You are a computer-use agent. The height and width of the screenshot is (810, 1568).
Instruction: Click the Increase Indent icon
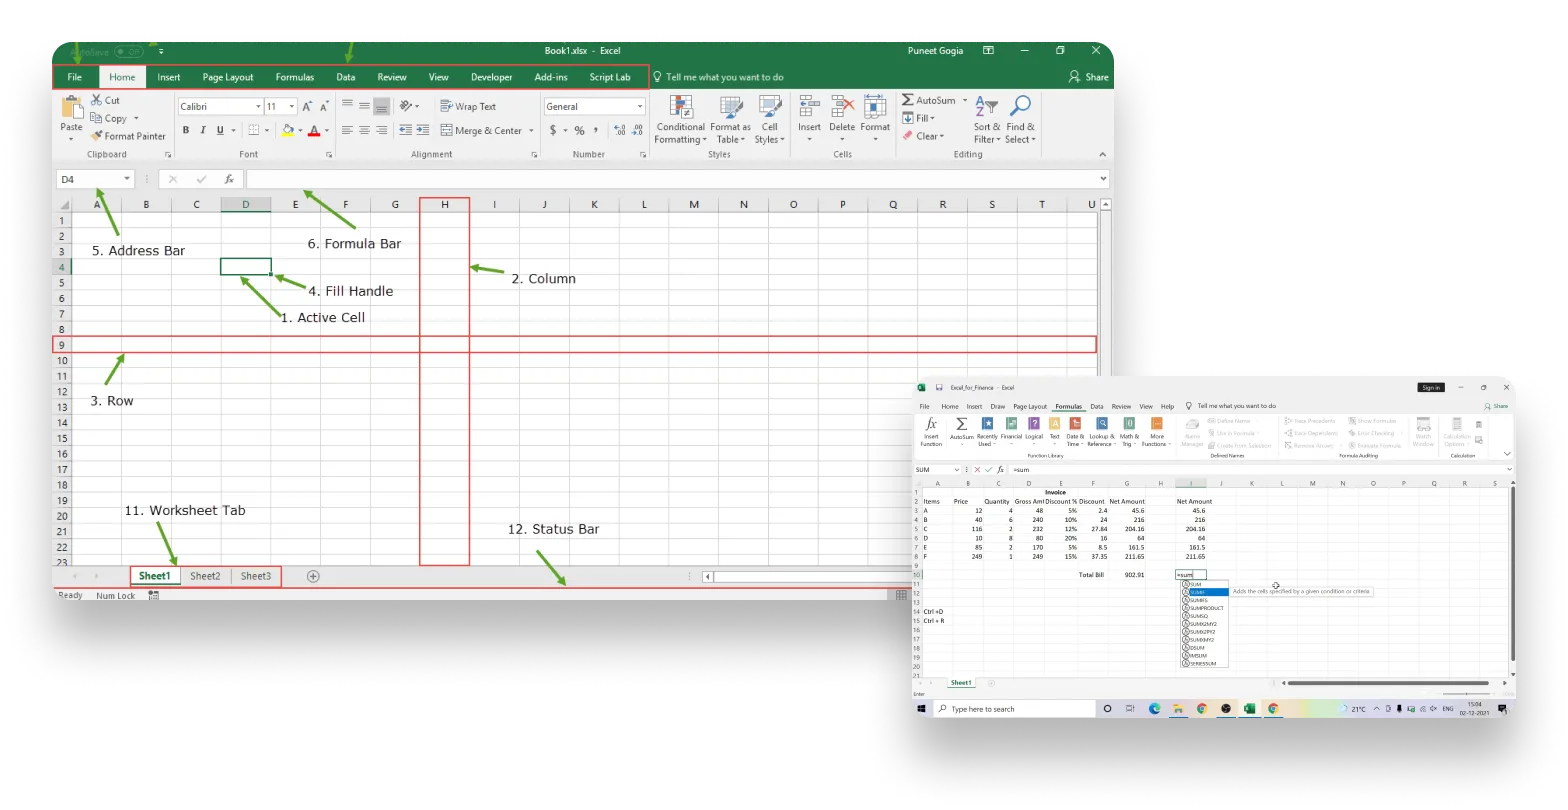click(423, 130)
